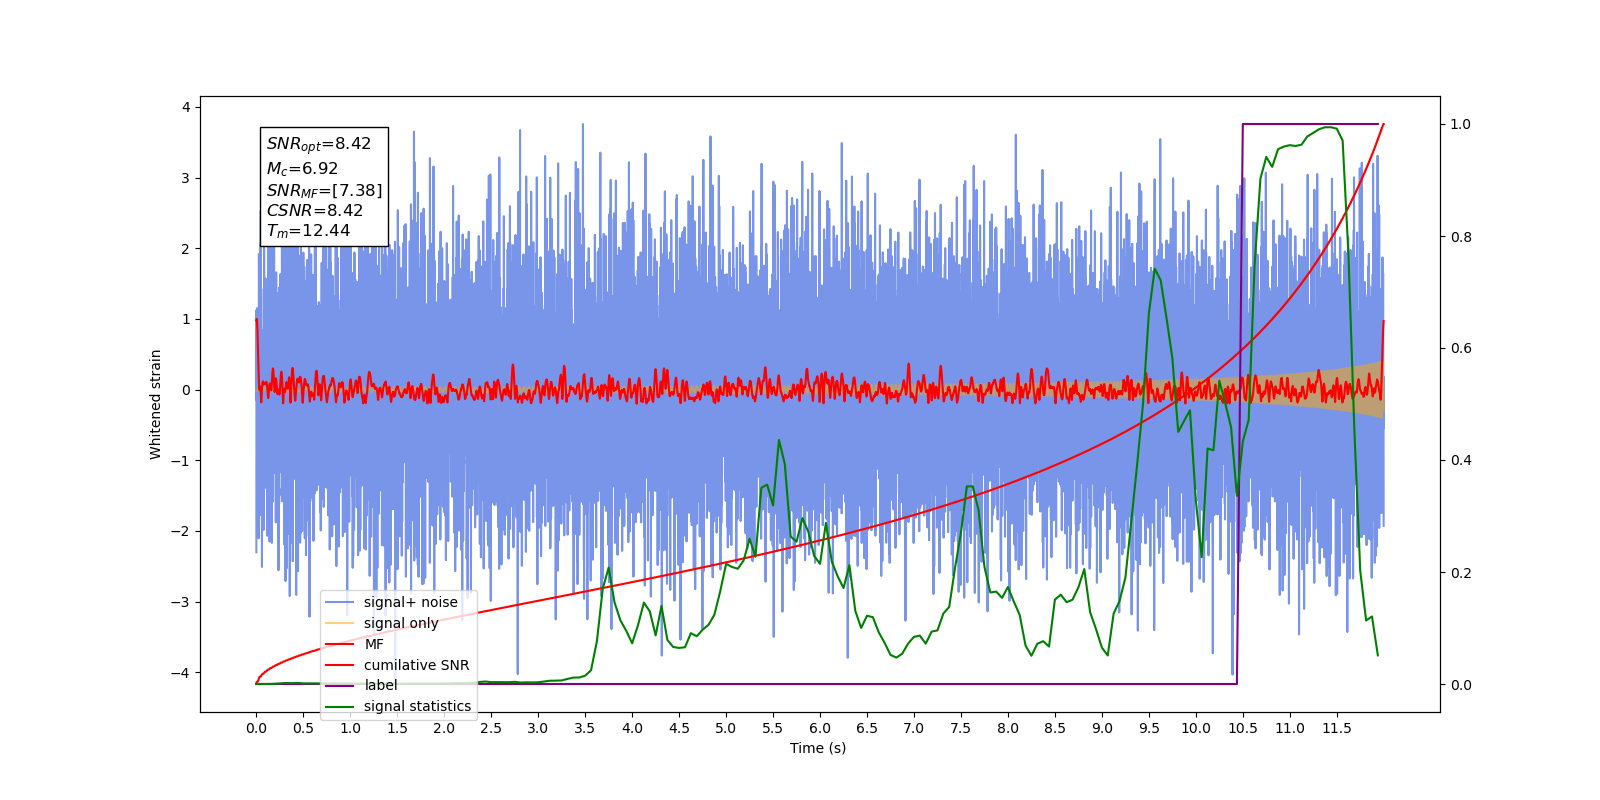The image size is (1600, 800).
Task: Click the green signal statistics peak near 9.5 s
Action: click(1154, 270)
